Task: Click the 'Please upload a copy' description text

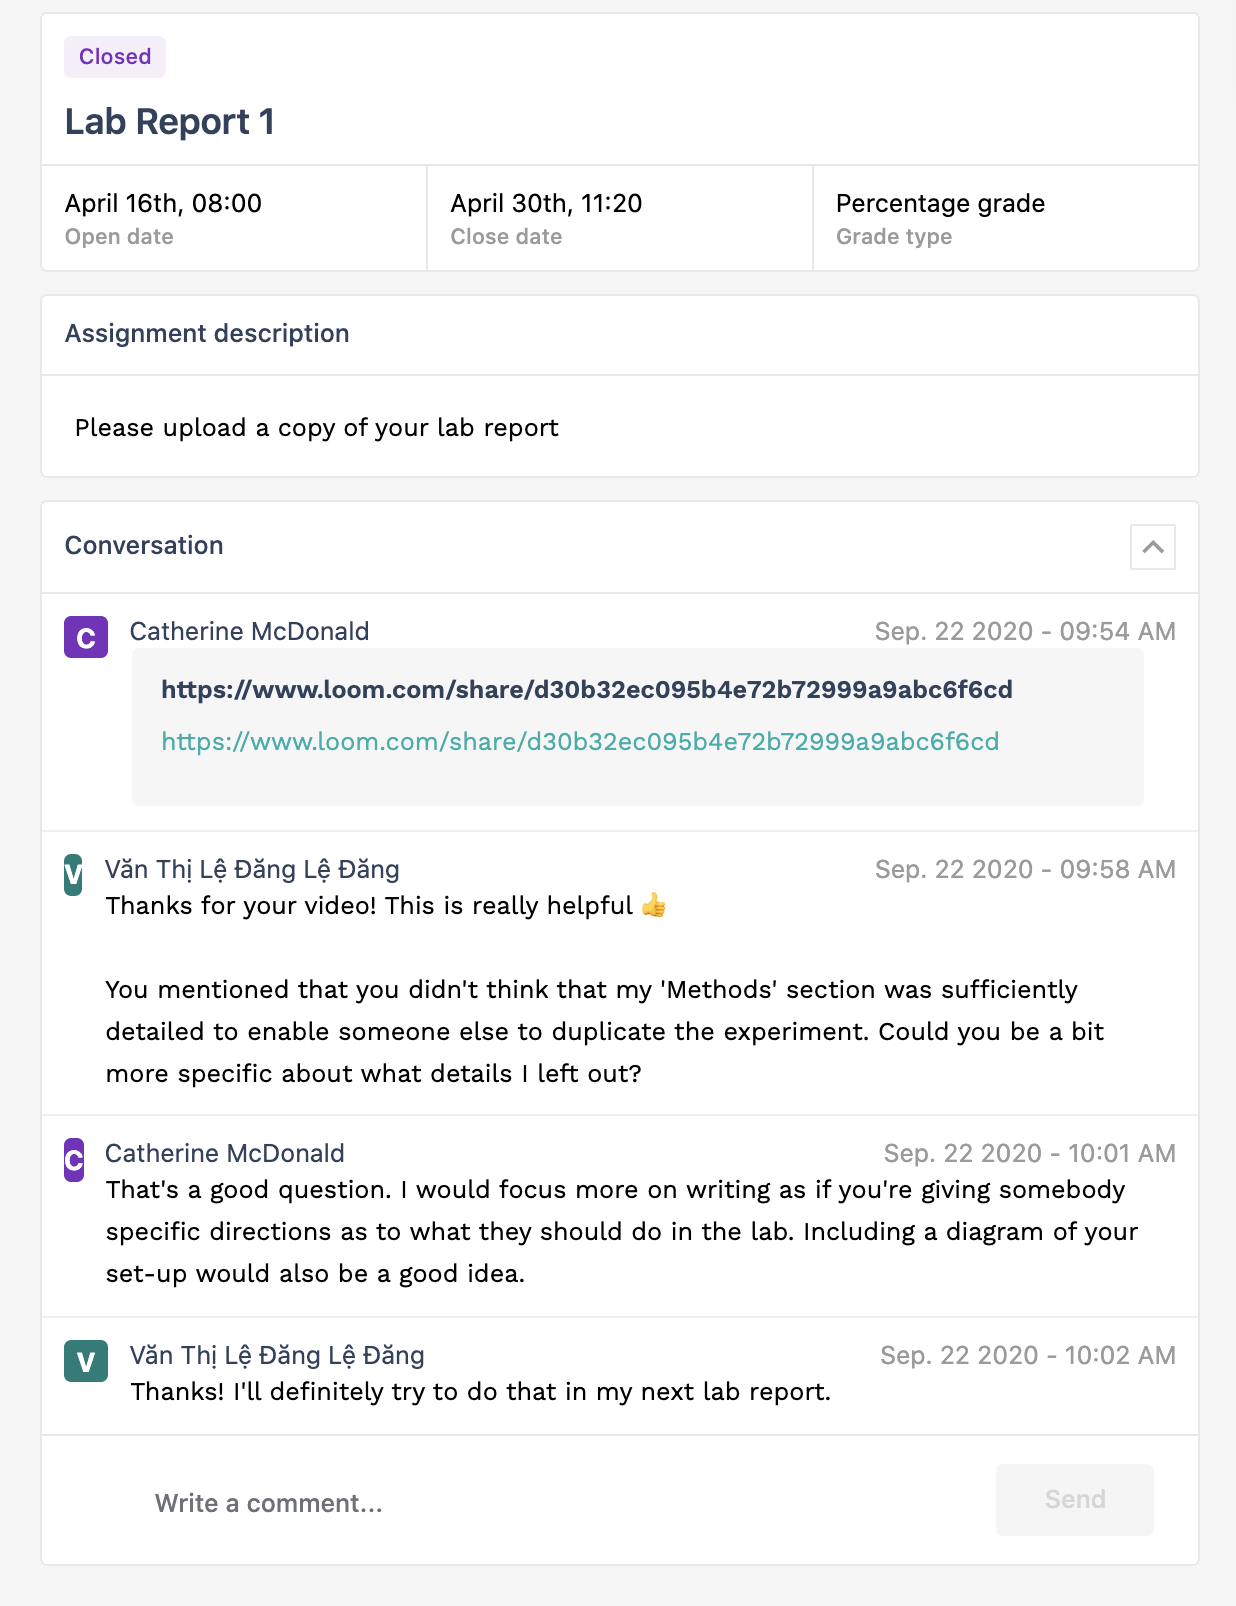Action: click(317, 427)
